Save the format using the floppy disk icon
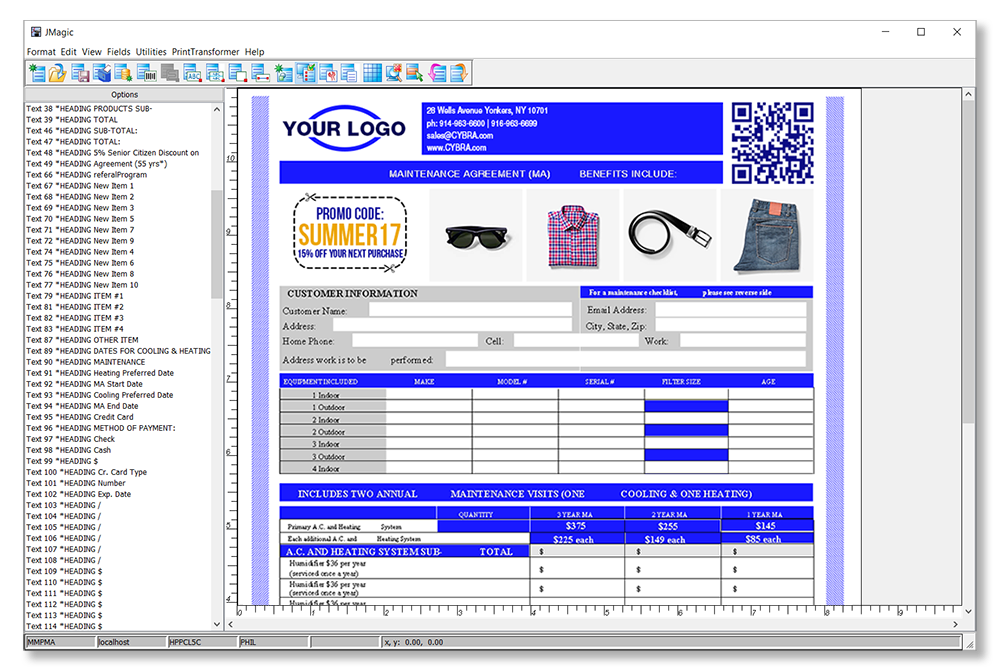The height and width of the screenshot is (670, 1000). [x=80, y=74]
